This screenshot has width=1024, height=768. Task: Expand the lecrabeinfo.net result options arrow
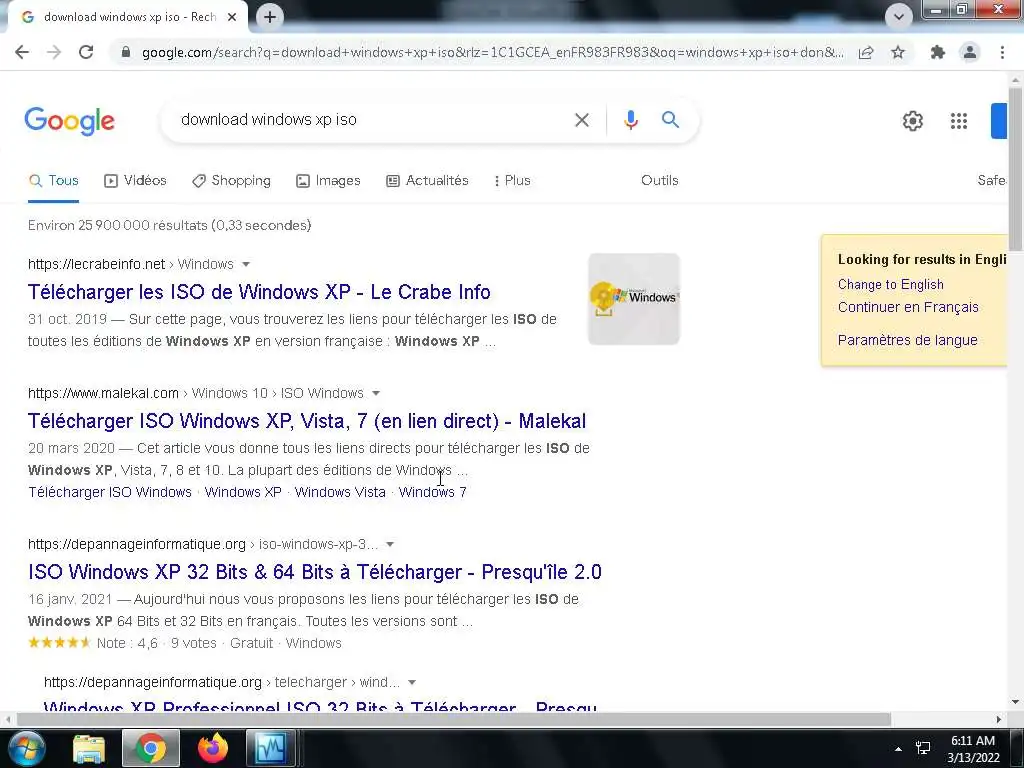pyautogui.click(x=246, y=264)
